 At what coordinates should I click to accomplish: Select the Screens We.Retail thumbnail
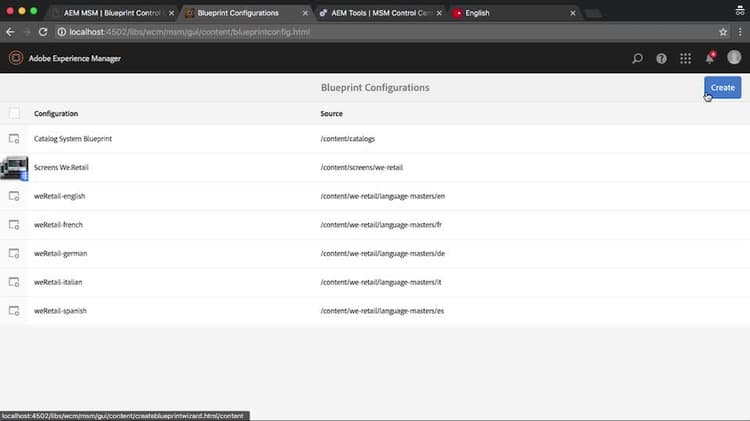point(14,168)
